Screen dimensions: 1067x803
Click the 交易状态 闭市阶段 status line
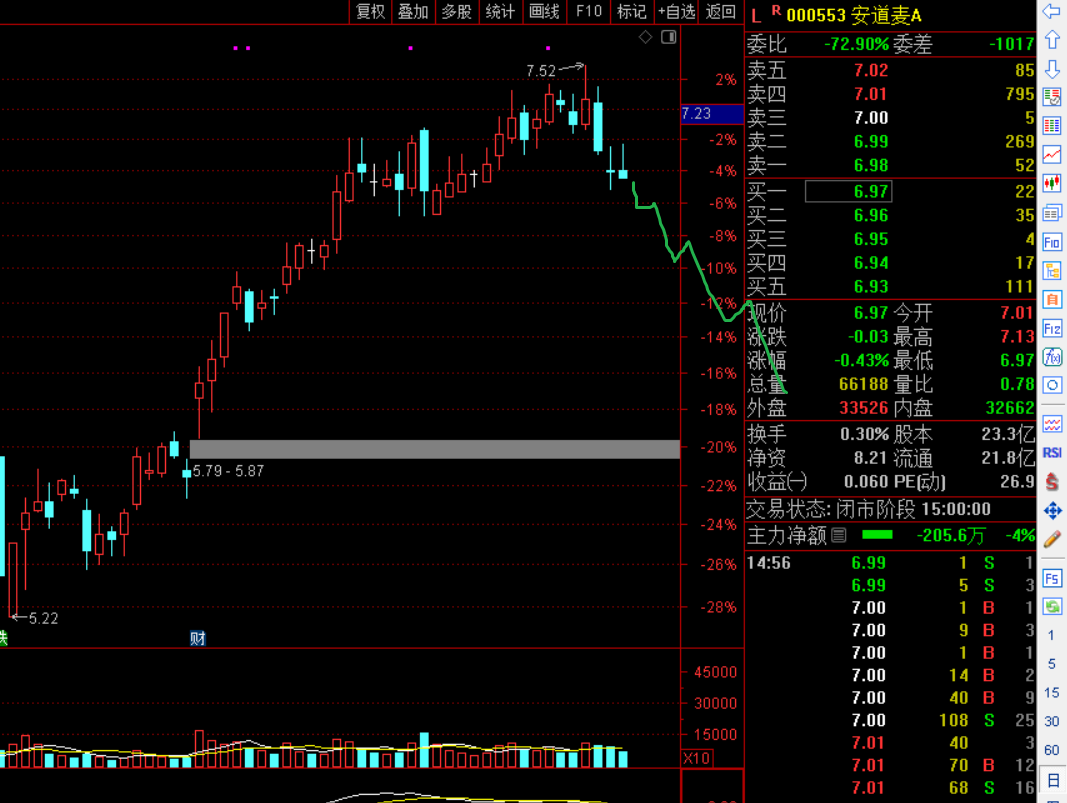(868, 509)
